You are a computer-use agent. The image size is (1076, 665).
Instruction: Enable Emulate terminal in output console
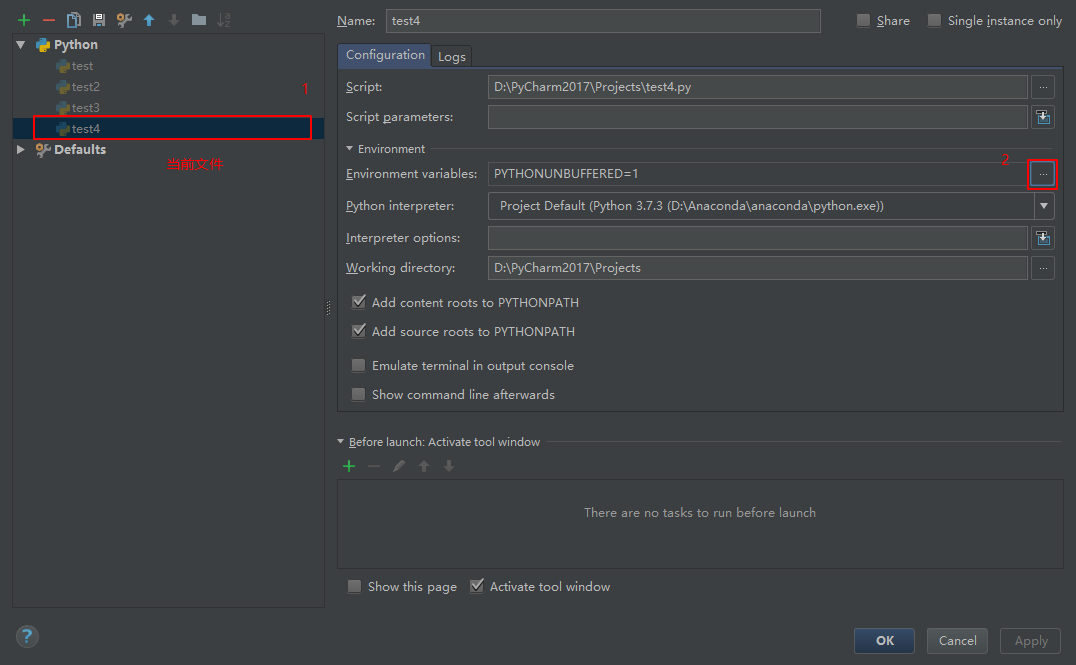(358, 365)
